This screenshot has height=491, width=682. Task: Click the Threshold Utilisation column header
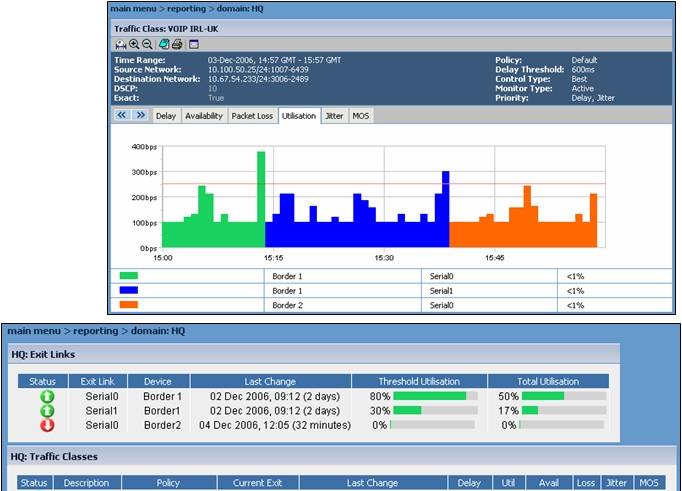click(x=419, y=381)
